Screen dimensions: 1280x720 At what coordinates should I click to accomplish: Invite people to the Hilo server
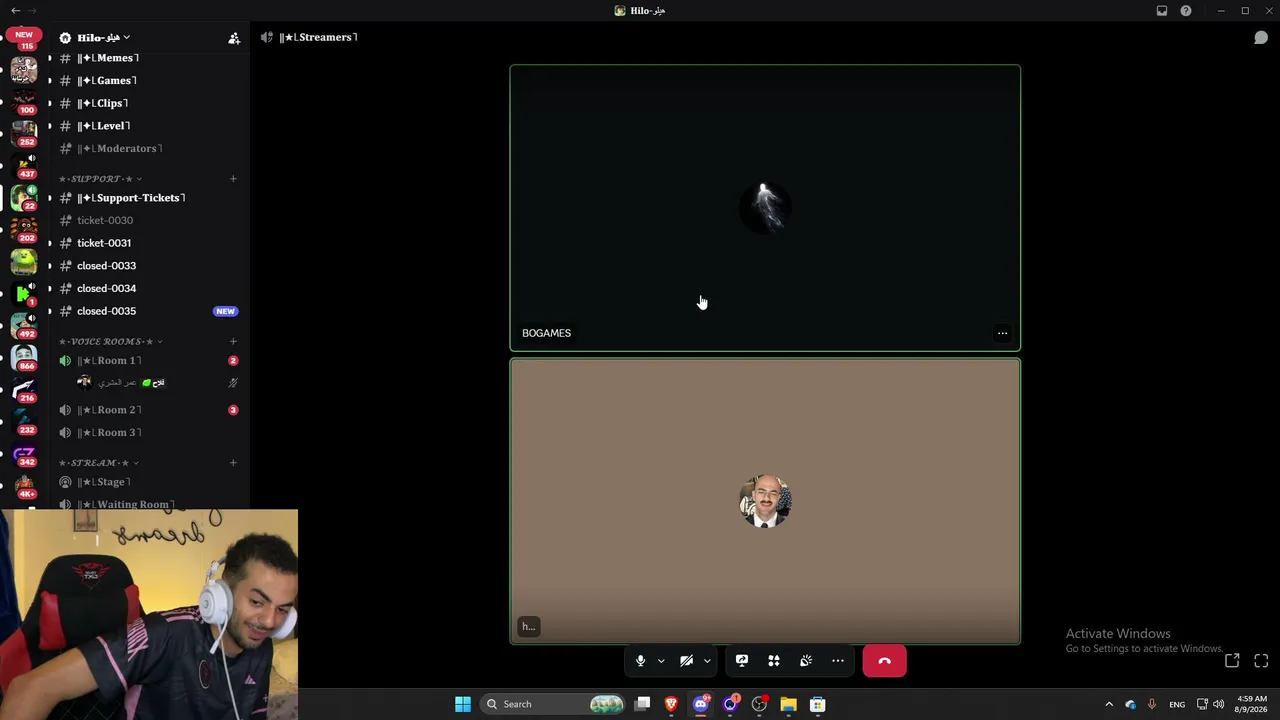[234, 38]
